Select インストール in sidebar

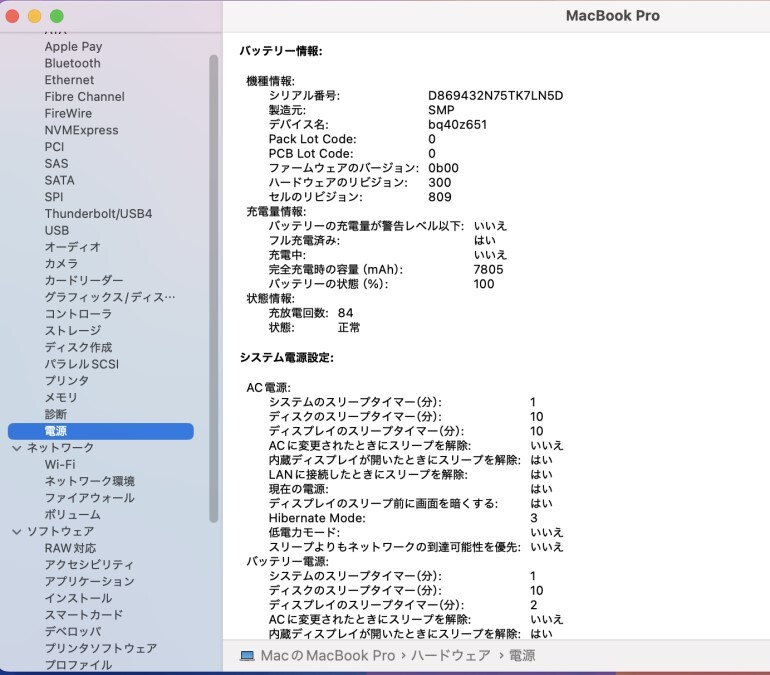78,598
